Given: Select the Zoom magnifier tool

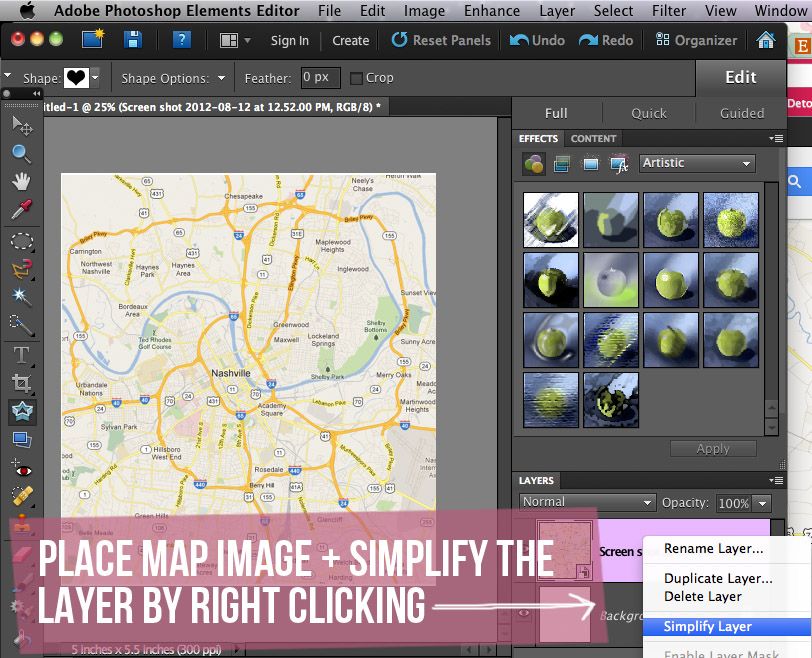Looking at the screenshot, I should (x=21, y=153).
